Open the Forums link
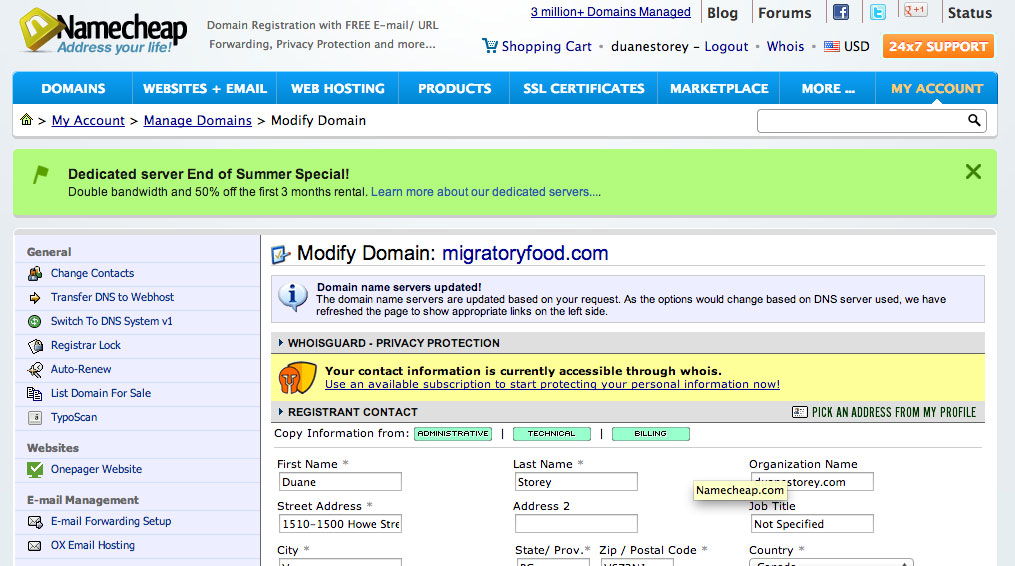Image resolution: width=1015 pixels, height=566 pixels. (785, 13)
